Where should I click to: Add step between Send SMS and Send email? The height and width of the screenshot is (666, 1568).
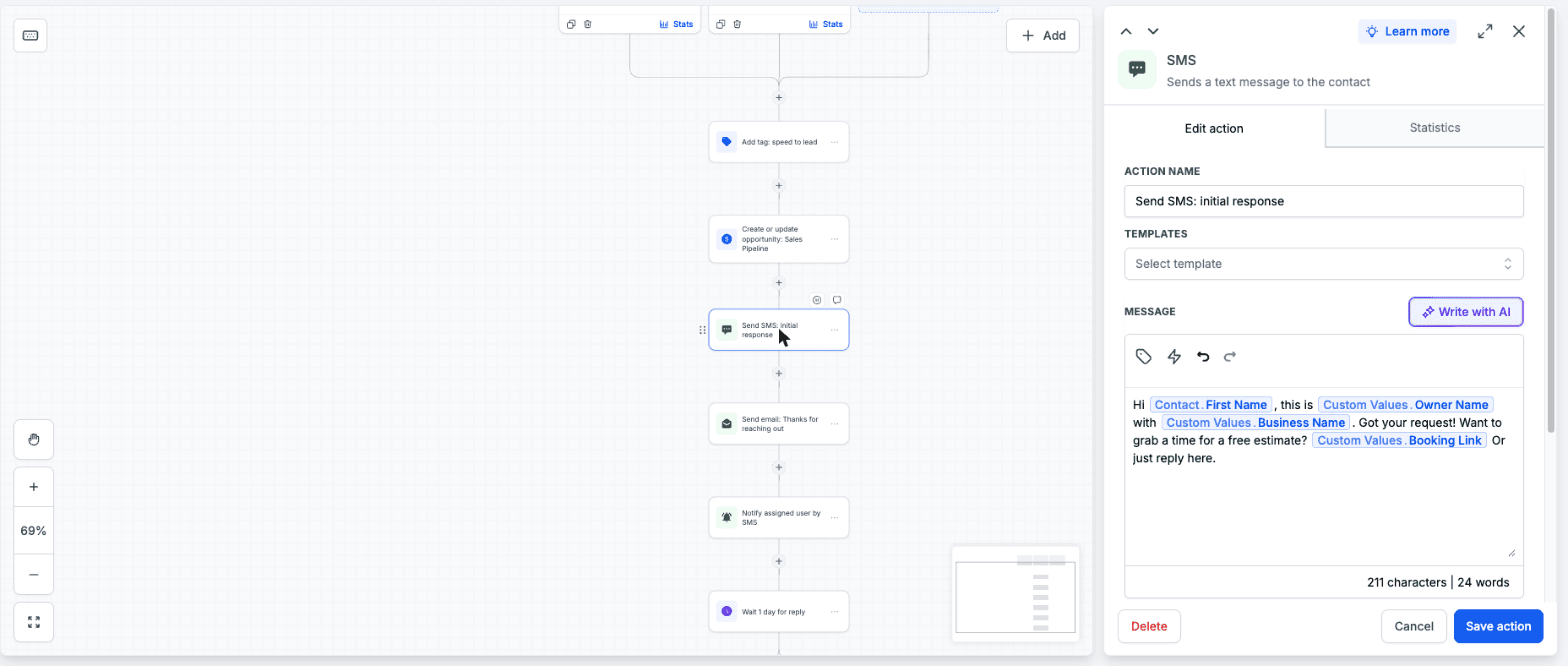tap(779, 373)
